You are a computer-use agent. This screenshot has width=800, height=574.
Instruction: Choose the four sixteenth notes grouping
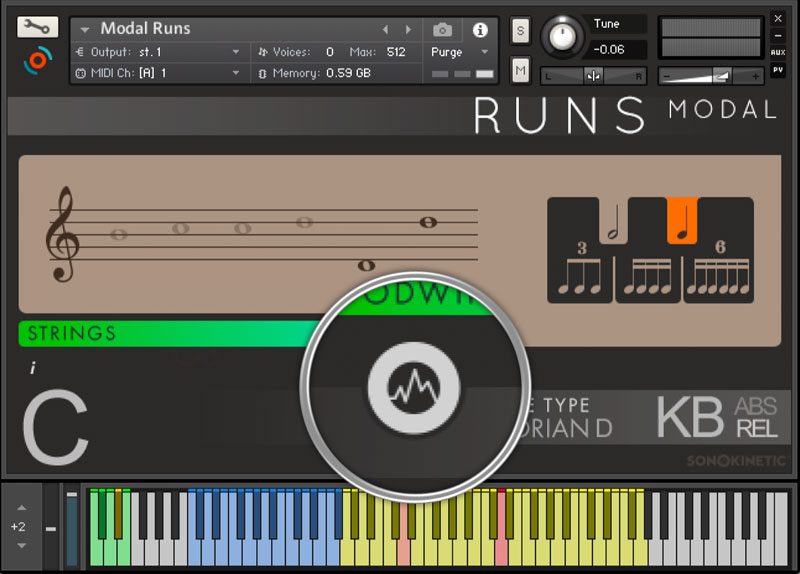pos(649,273)
